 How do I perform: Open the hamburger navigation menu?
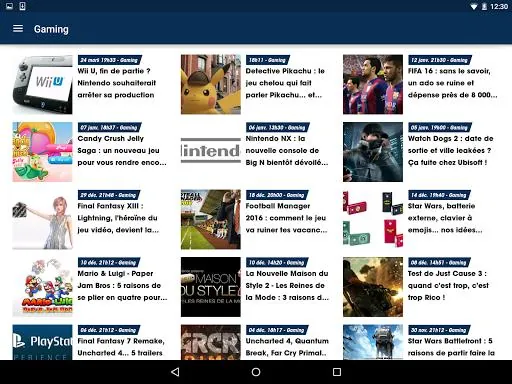18,29
